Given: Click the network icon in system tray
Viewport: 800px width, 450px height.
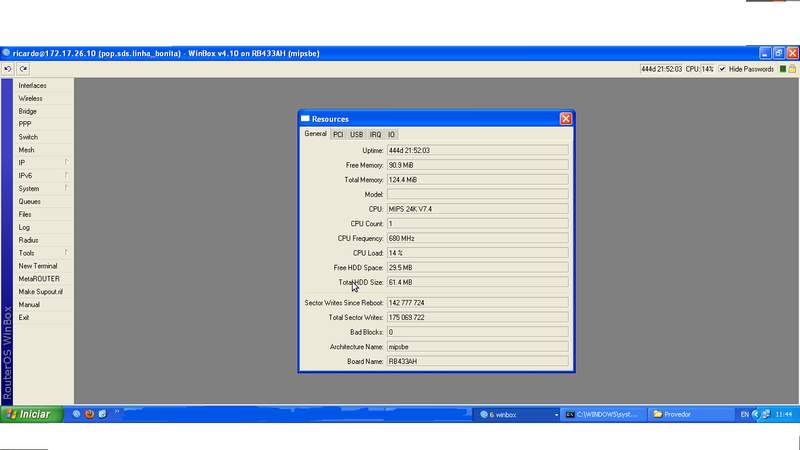Looking at the screenshot, I should point(765,415).
